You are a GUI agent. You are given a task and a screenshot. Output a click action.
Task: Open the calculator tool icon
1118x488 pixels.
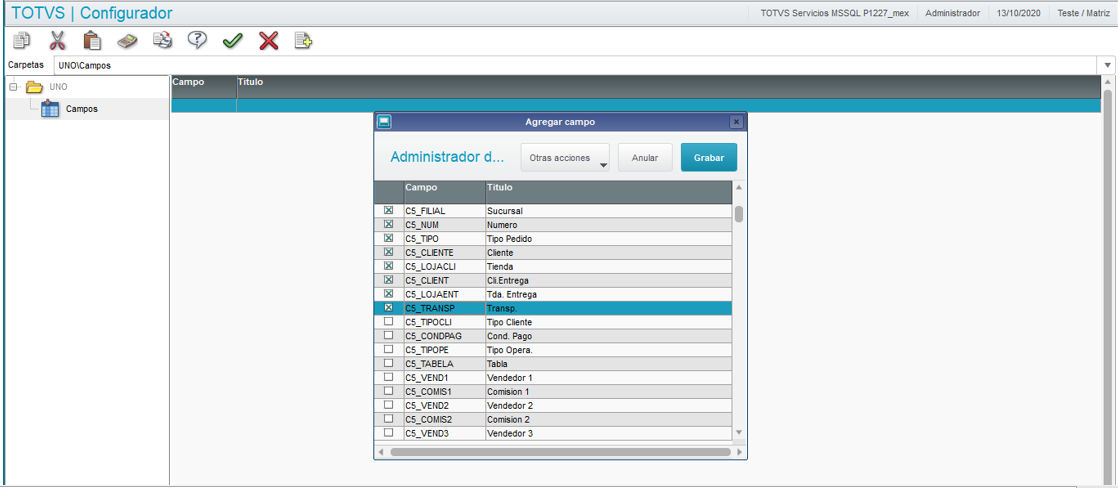pyautogui.click(x=127, y=41)
